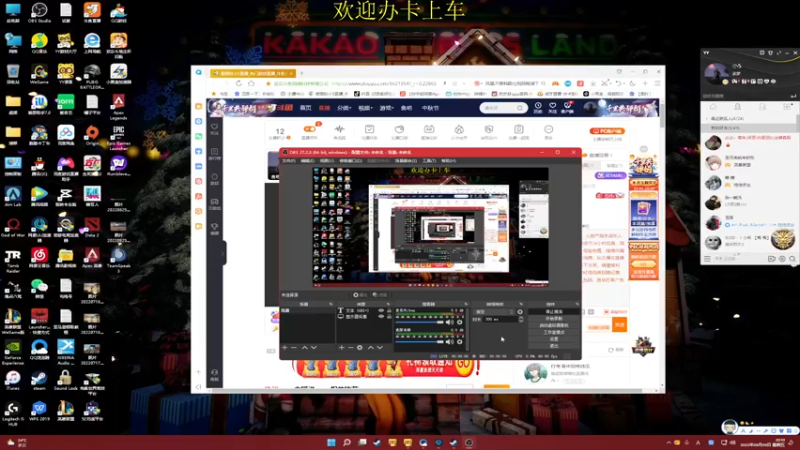Reload page with browser refresh icon

(238, 83)
